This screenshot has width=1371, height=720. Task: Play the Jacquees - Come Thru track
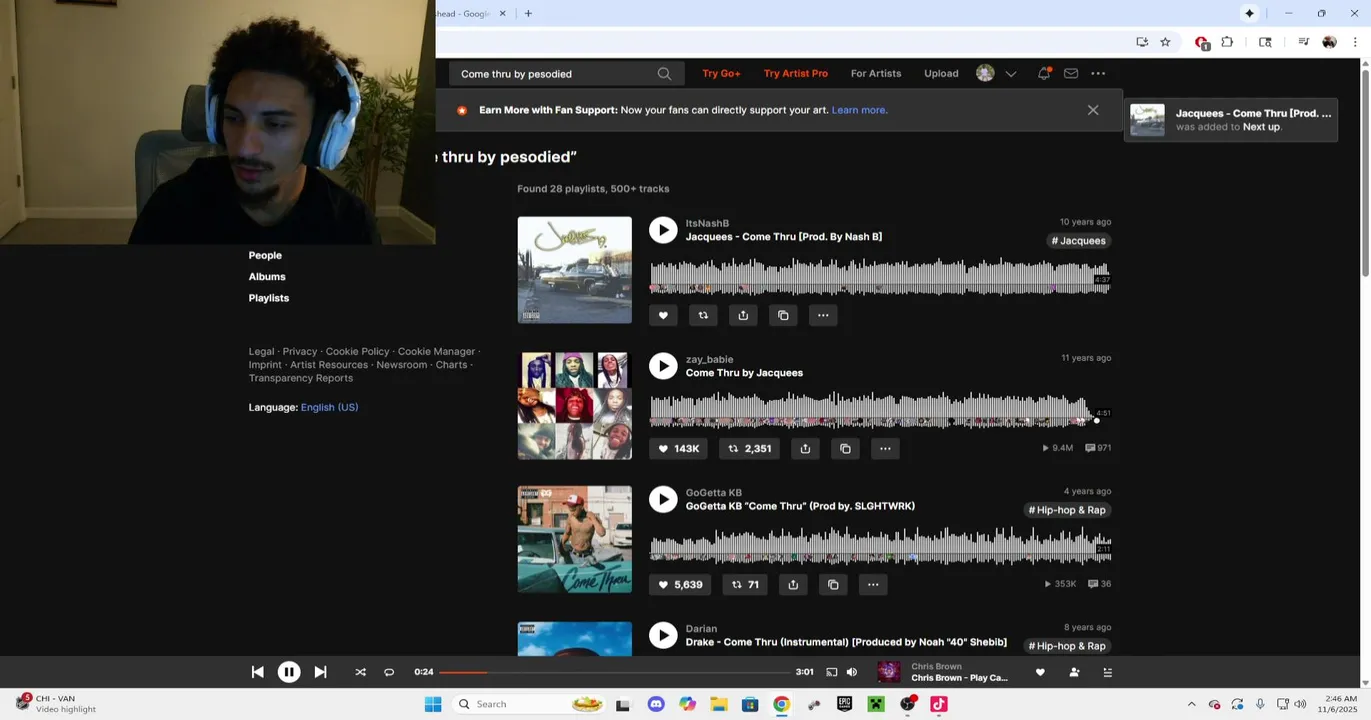click(x=663, y=230)
